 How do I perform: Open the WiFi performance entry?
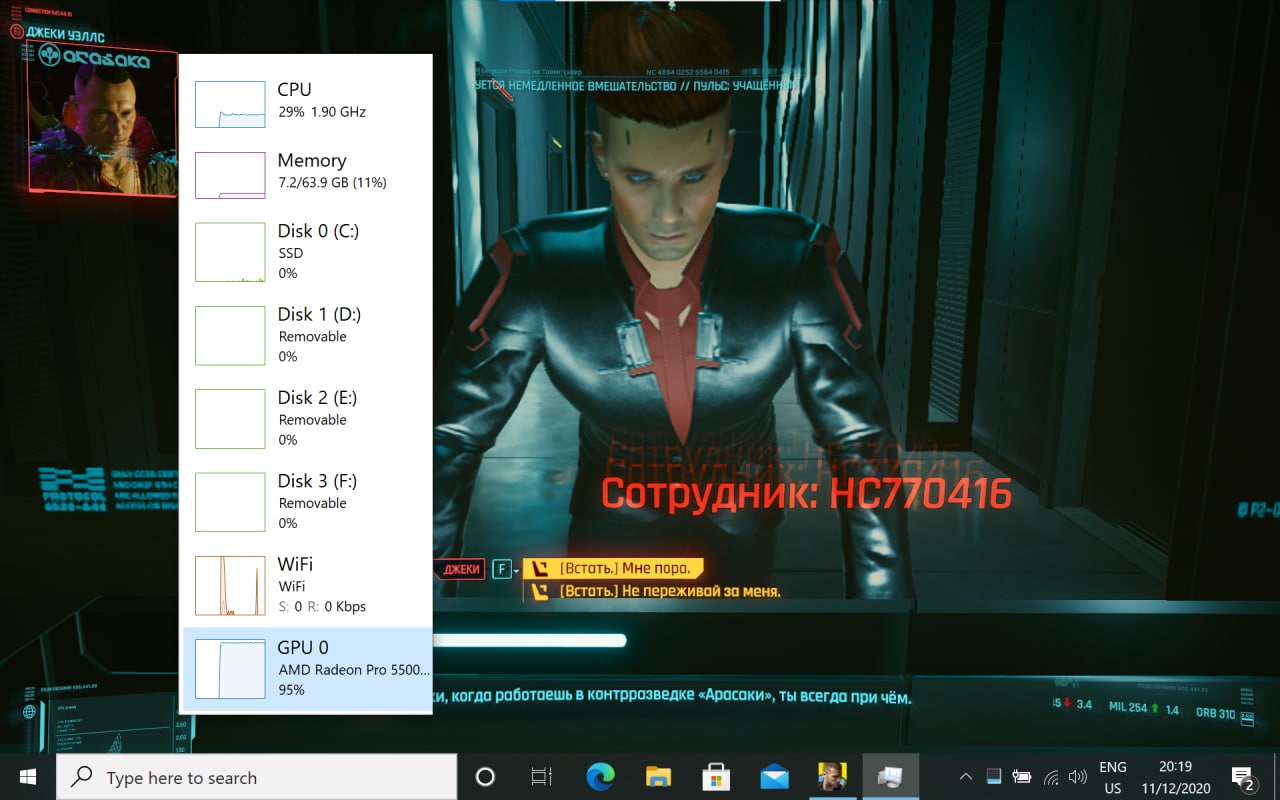[x=307, y=585]
